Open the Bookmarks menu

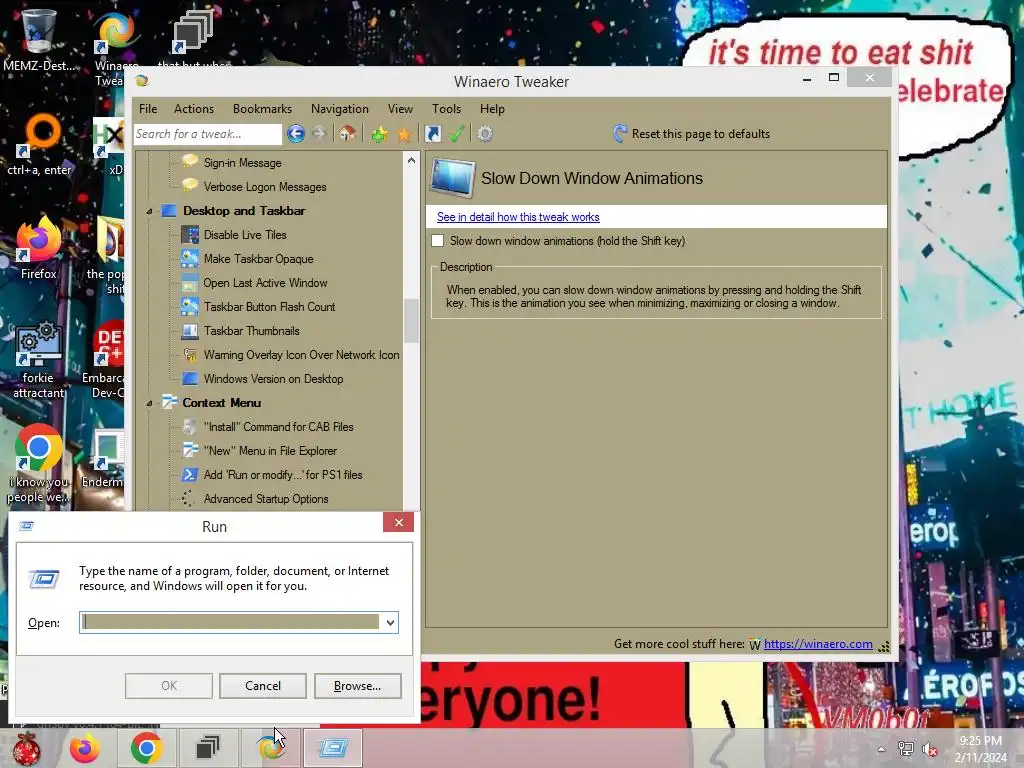tap(263, 109)
